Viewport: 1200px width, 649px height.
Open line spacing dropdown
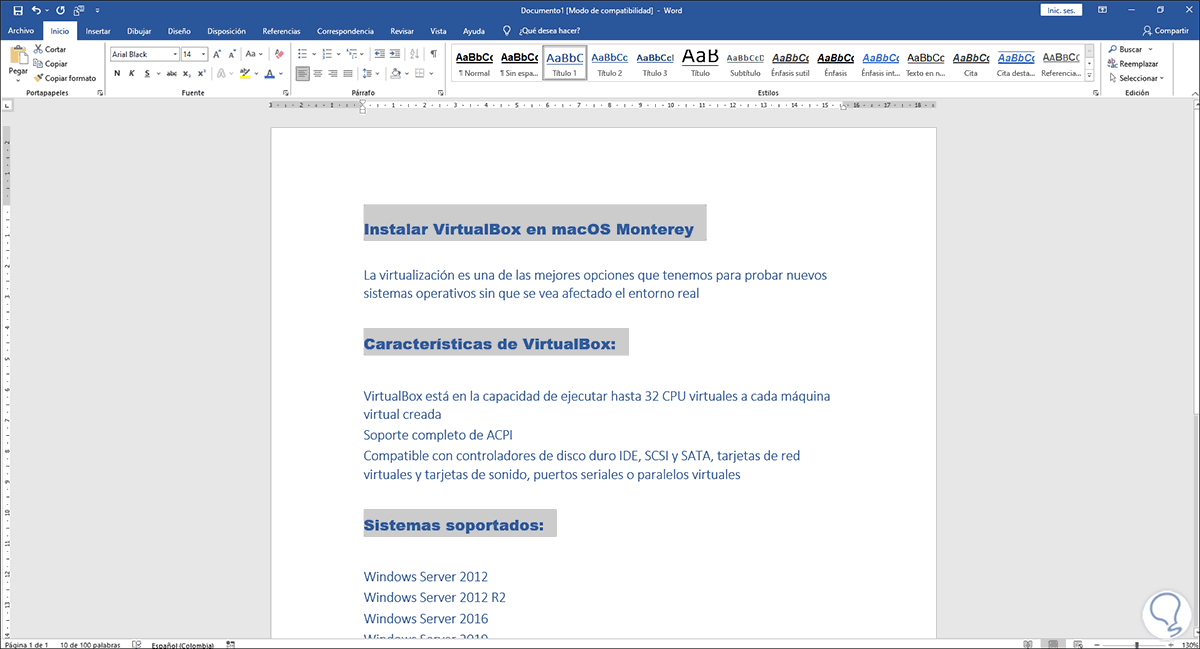click(372, 74)
